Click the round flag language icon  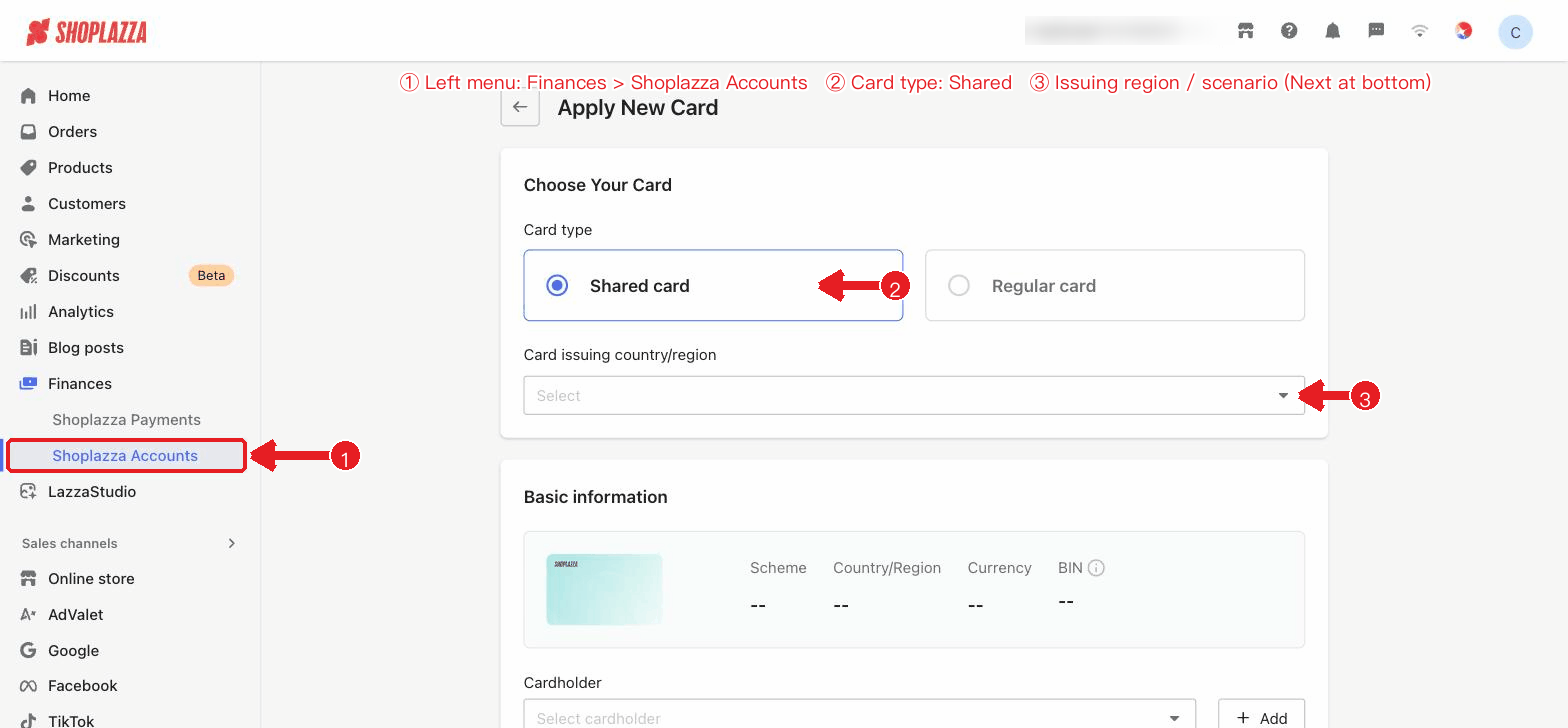click(1463, 31)
